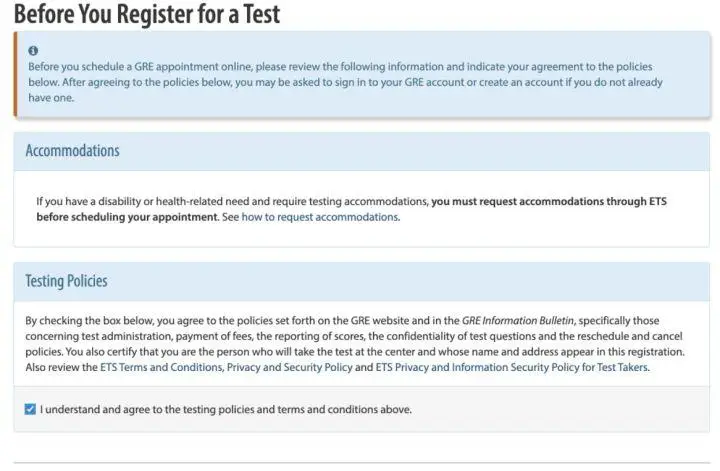The height and width of the screenshot is (471, 720).
Task: Open the ETS Terms and Conditions link
Action: click(x=161, y=367)
